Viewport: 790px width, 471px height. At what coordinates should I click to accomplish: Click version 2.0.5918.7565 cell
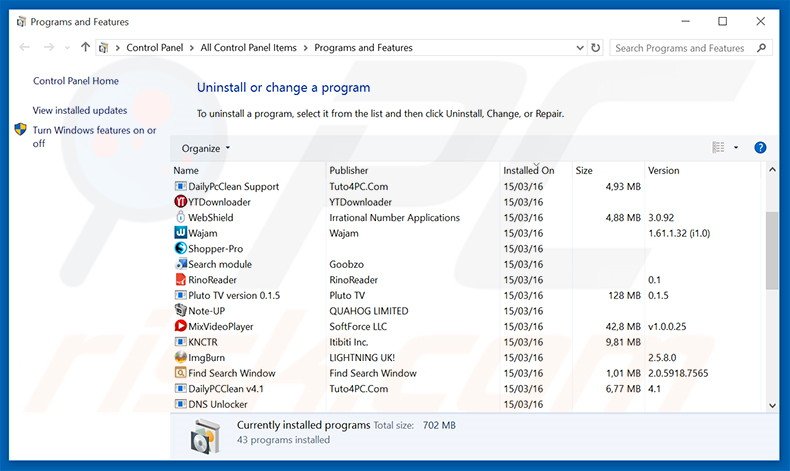point(678,373)
